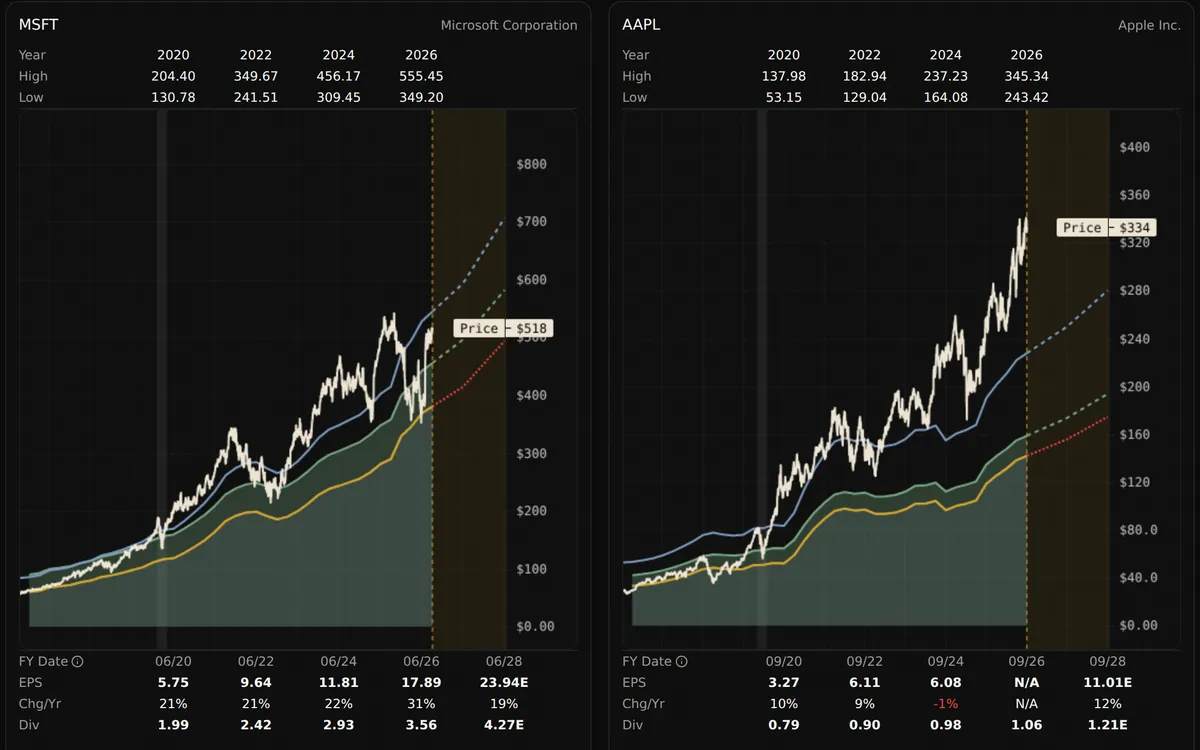Click AAPL EPS value 3.27
1200x750 pixels.
[x=784, y=683]
